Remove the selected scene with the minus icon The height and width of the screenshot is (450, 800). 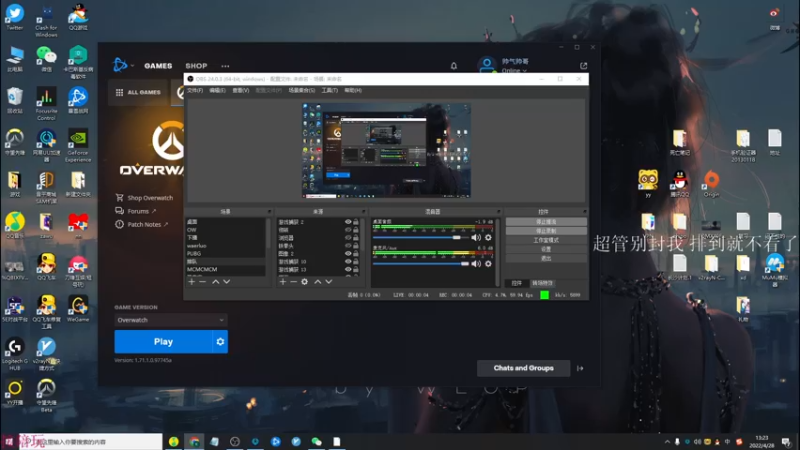(203, 282)
